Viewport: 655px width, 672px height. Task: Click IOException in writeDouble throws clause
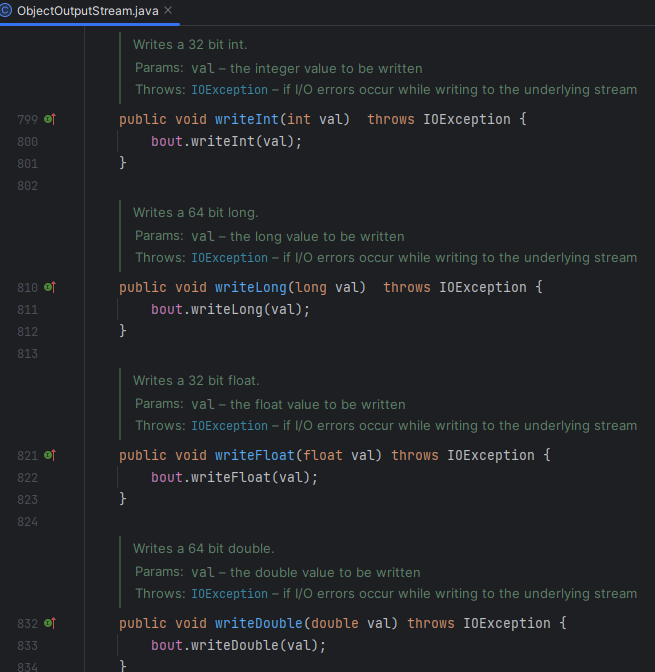(x=507, y=623)
